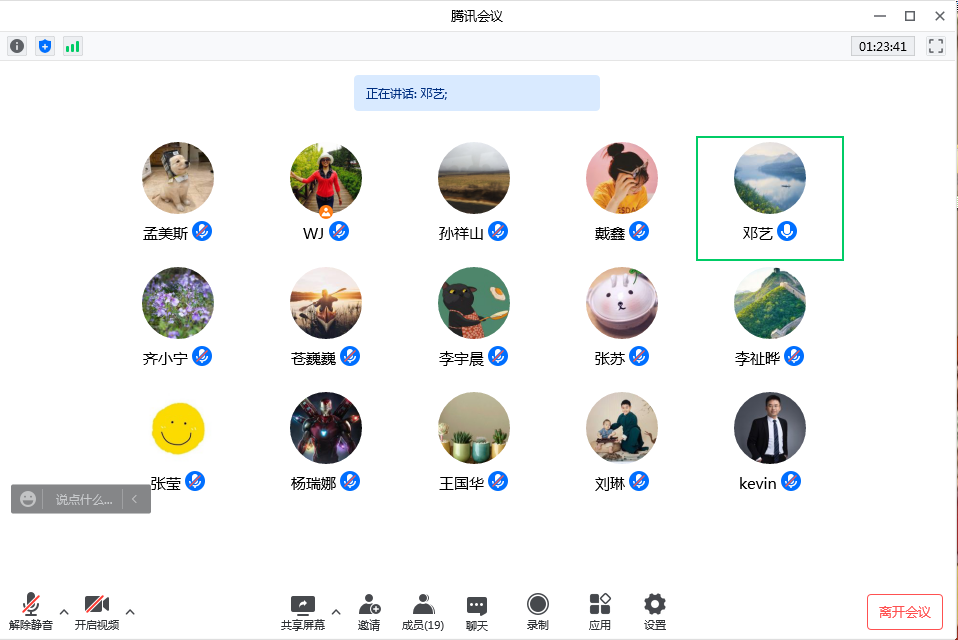The width and height of the screenshot is (958, 640).
Task: Open the Chat (聊天) panel
Action: (x=477, y=612)
